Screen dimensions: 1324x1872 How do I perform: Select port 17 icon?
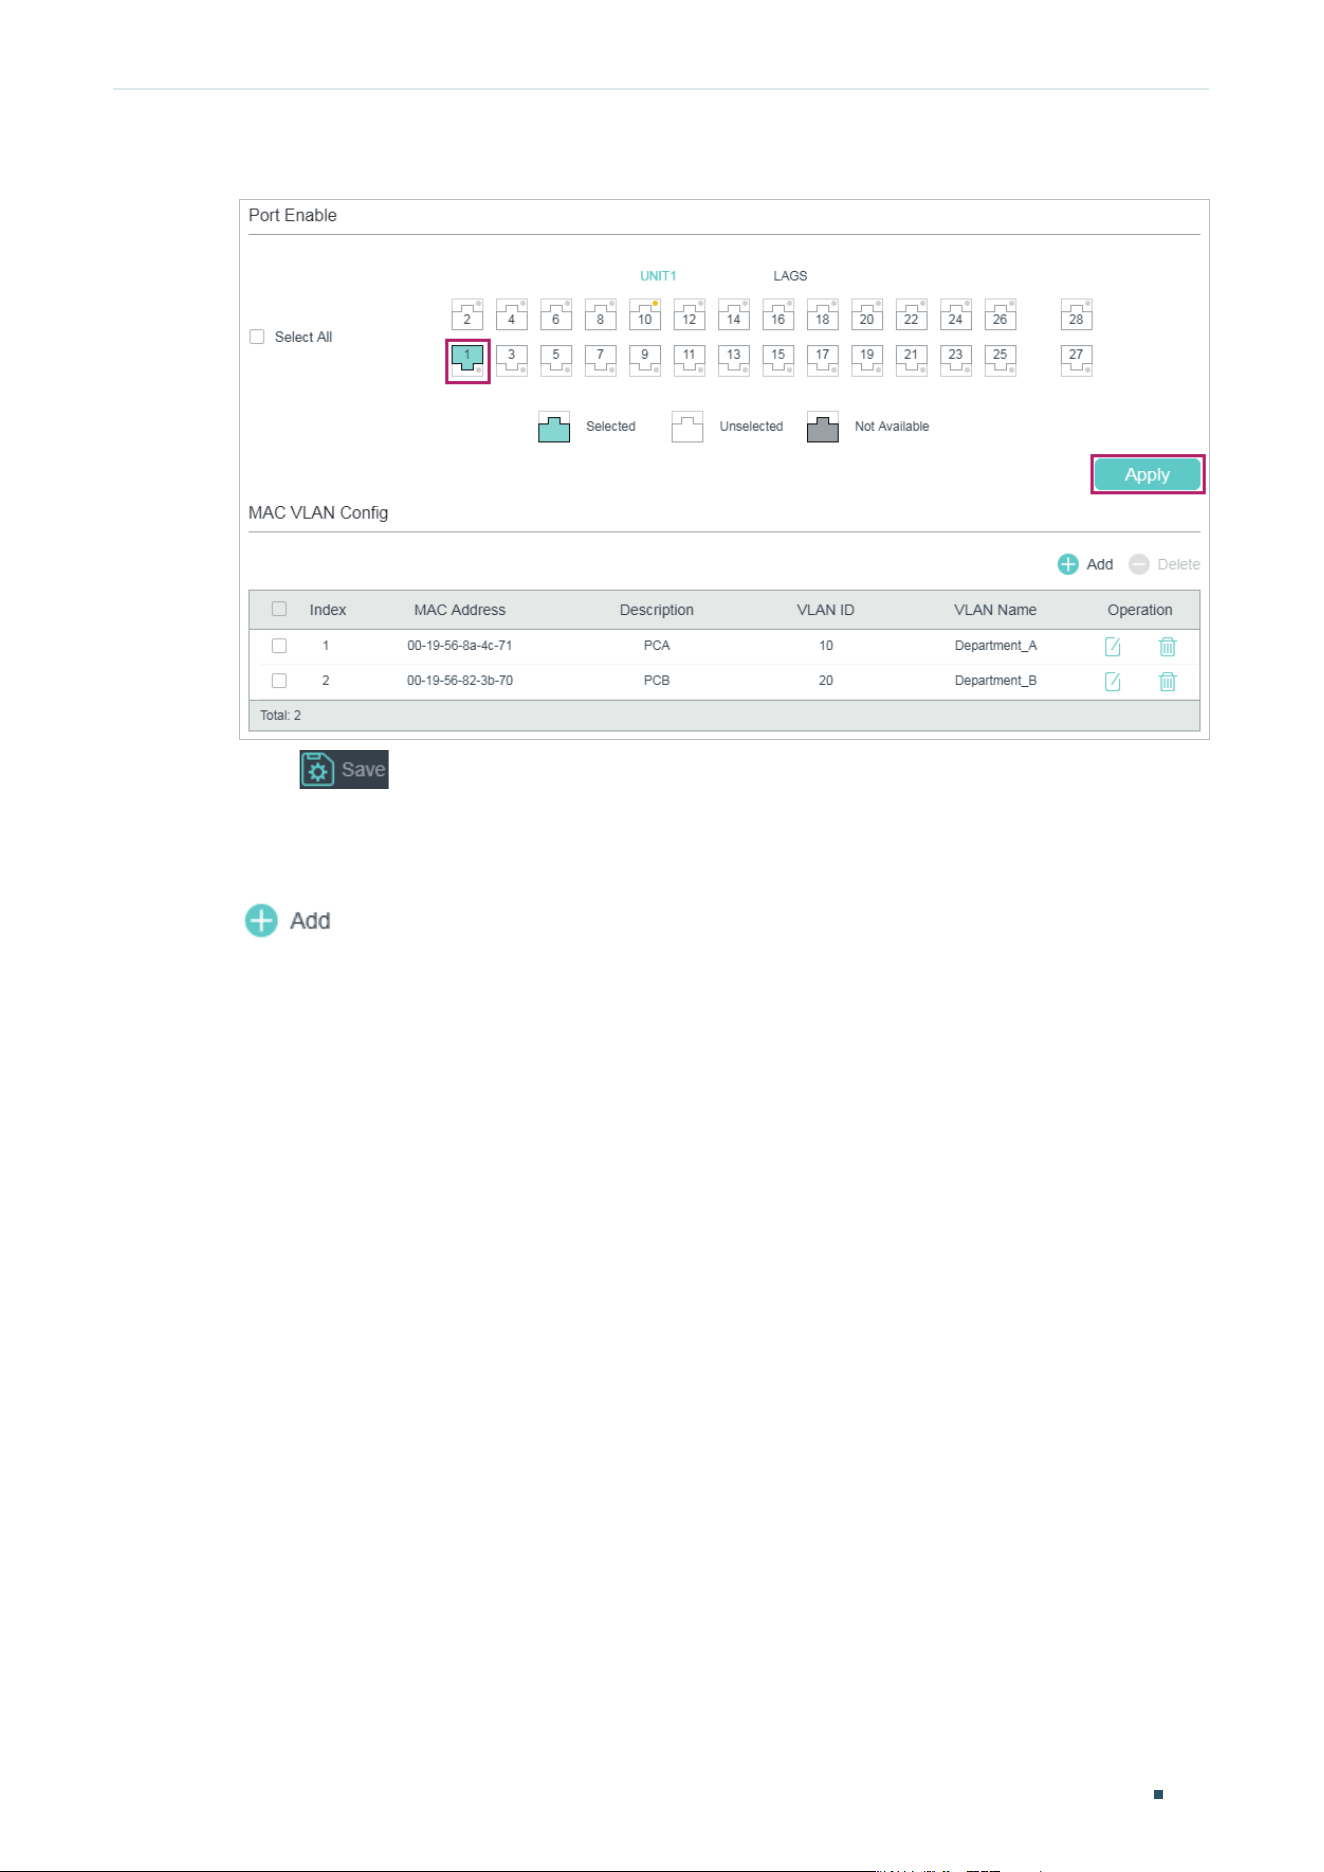coord(822,360)
